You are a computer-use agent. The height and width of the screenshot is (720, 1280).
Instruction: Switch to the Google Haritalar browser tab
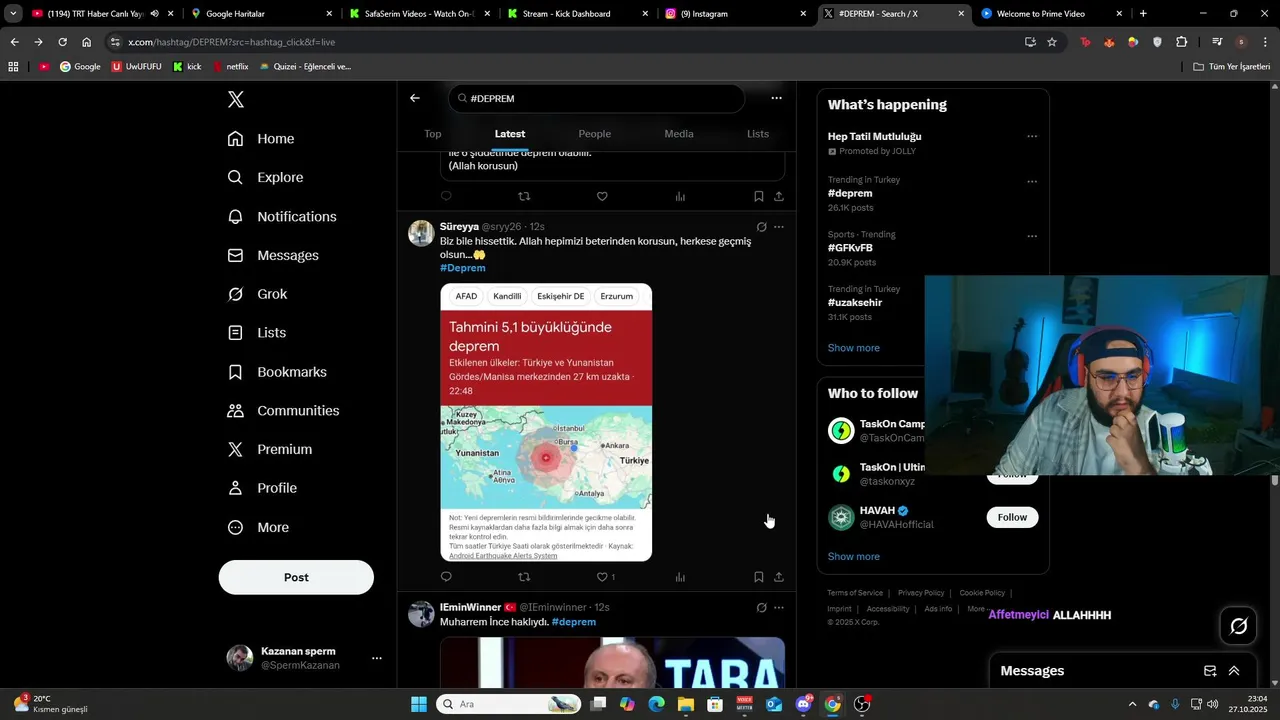(x=262, y=14)
